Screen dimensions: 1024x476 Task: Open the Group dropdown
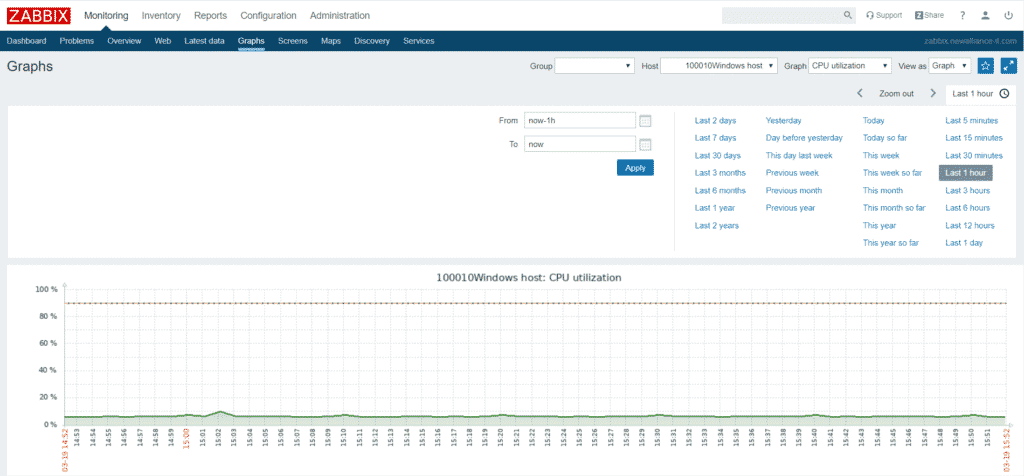click(594, 66)
